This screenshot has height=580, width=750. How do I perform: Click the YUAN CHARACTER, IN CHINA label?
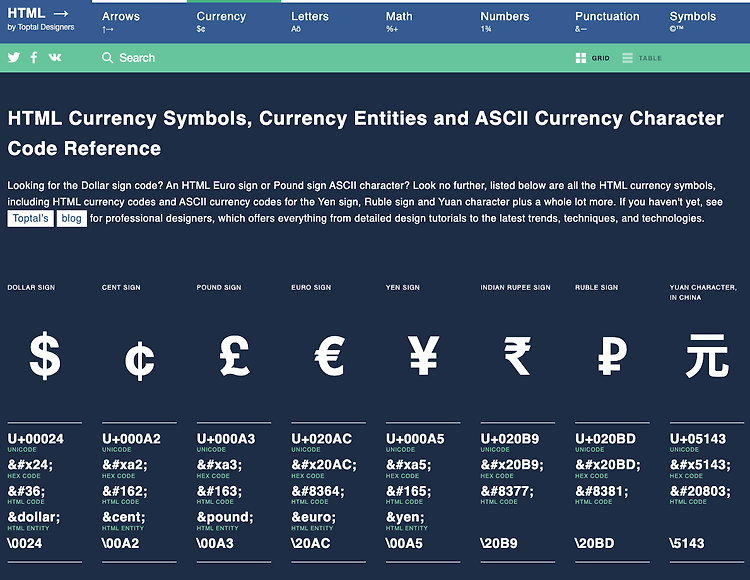(x=703, y=292)
